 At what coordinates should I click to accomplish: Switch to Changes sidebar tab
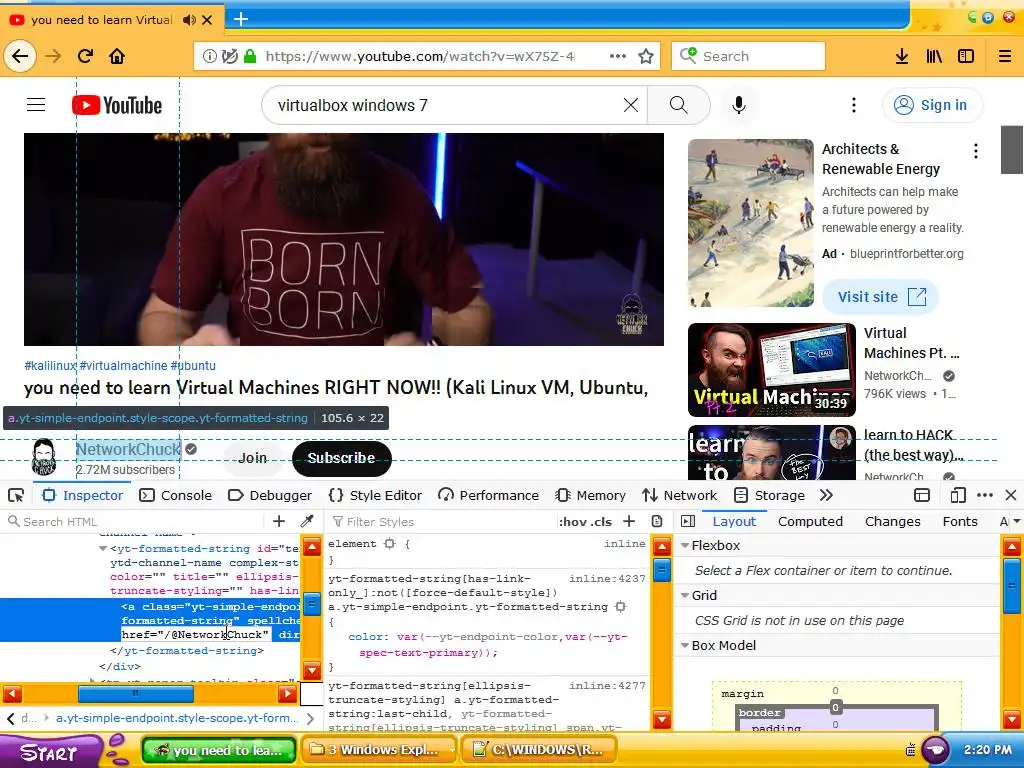point(892,521)
